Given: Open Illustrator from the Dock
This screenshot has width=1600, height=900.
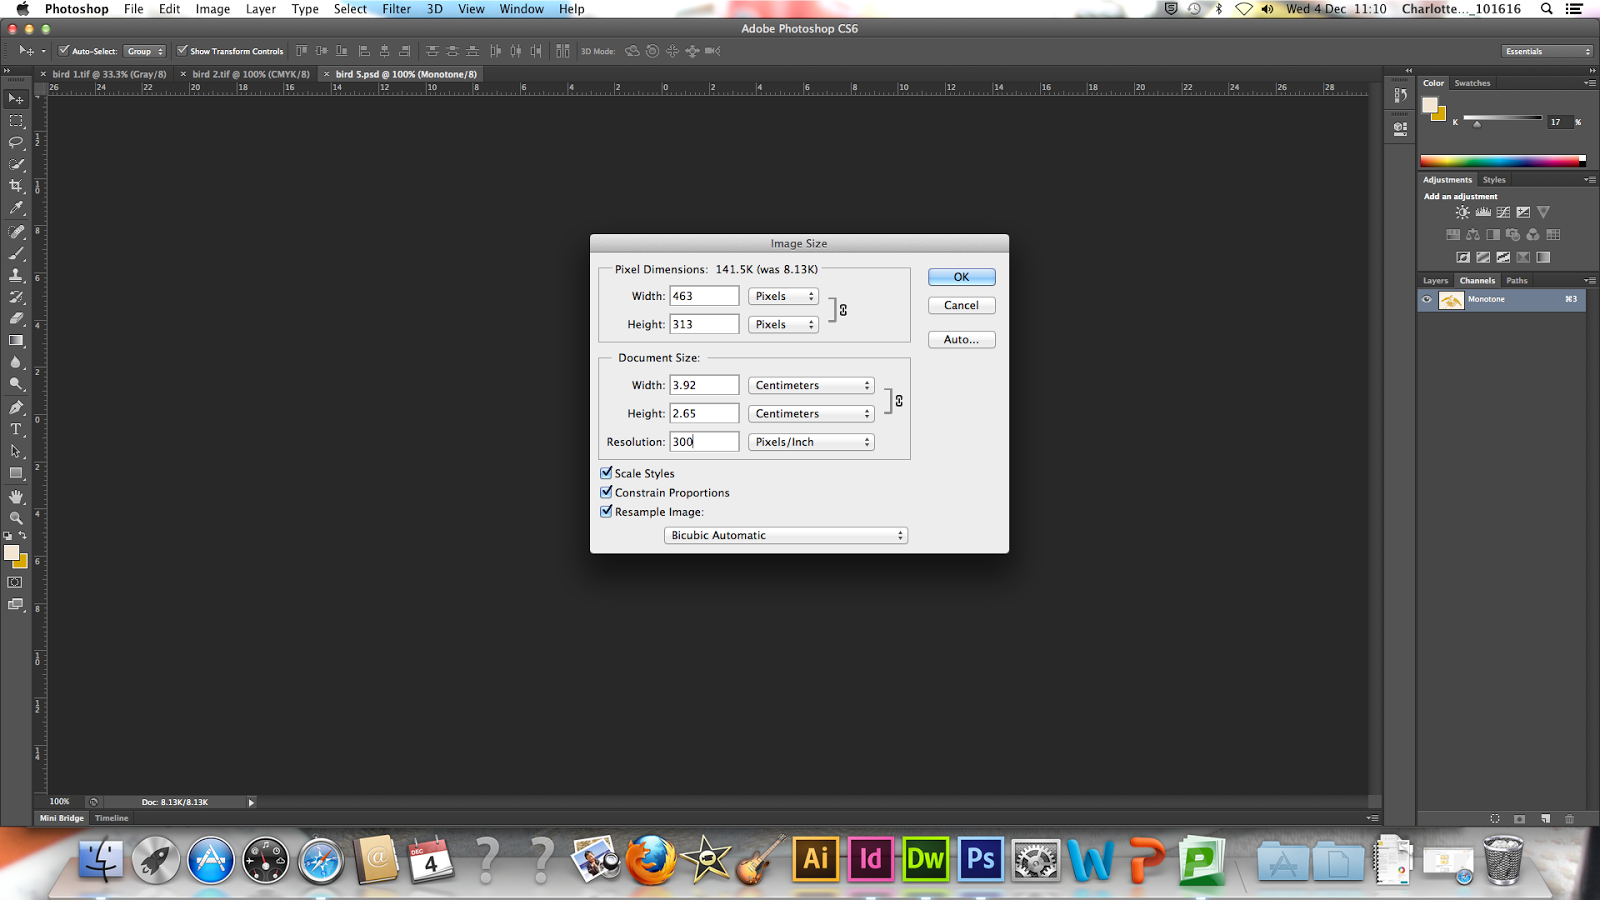Looking at the screenshot, I should pos(816,859).
